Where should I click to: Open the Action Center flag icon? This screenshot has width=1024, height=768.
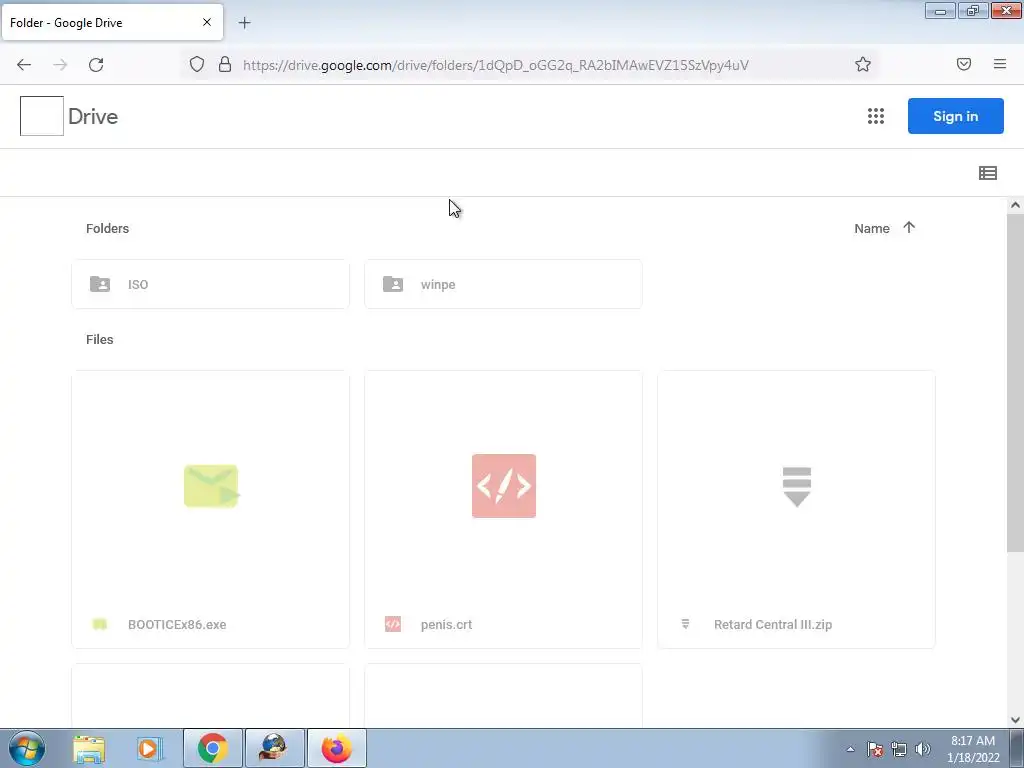[x=875, y=749]
